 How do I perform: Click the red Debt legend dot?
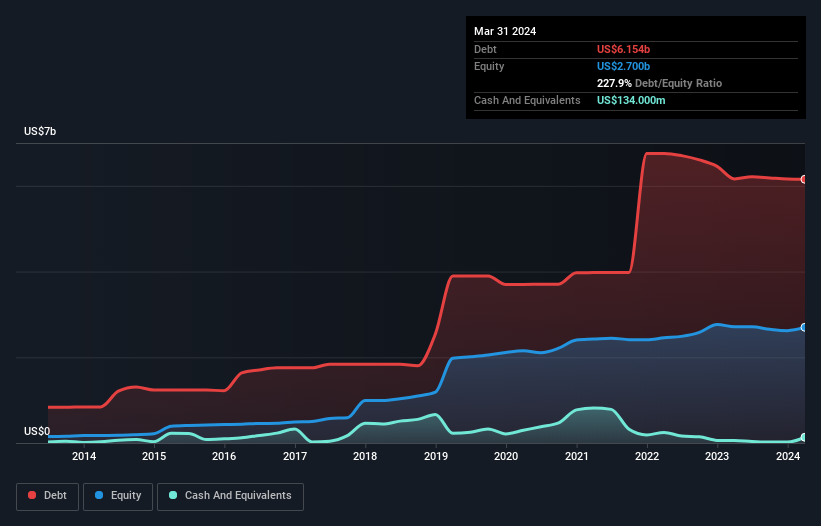(x=32, y=495)
